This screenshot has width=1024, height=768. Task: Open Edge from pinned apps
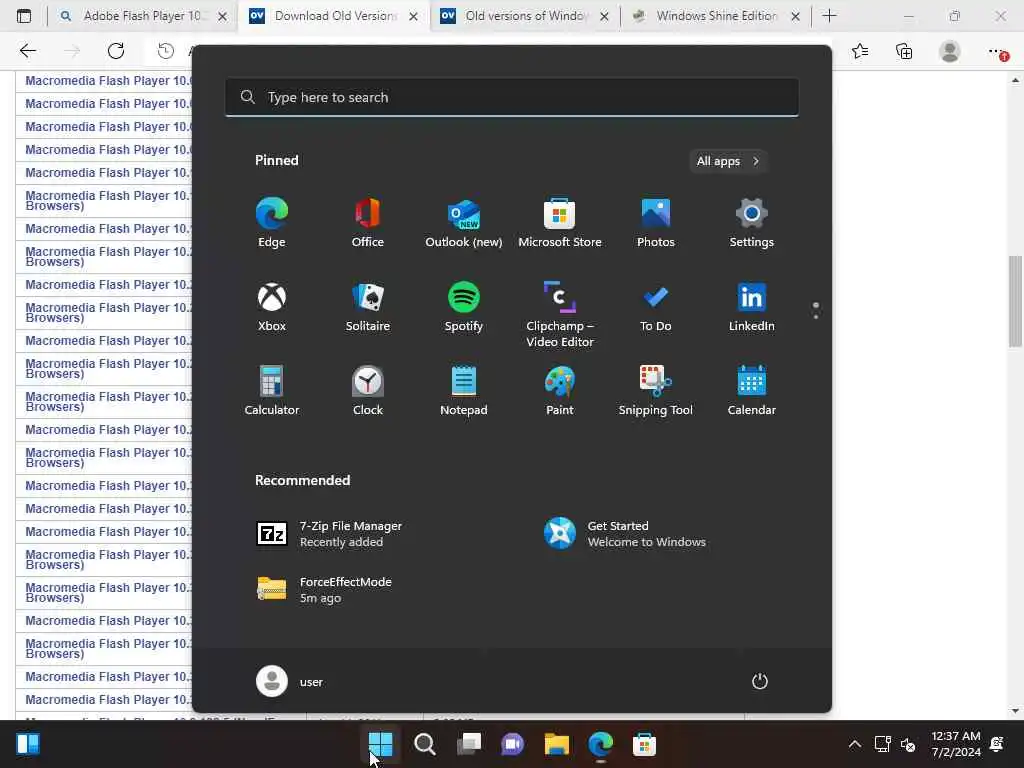pyautogui.click(x=272, y=223)
